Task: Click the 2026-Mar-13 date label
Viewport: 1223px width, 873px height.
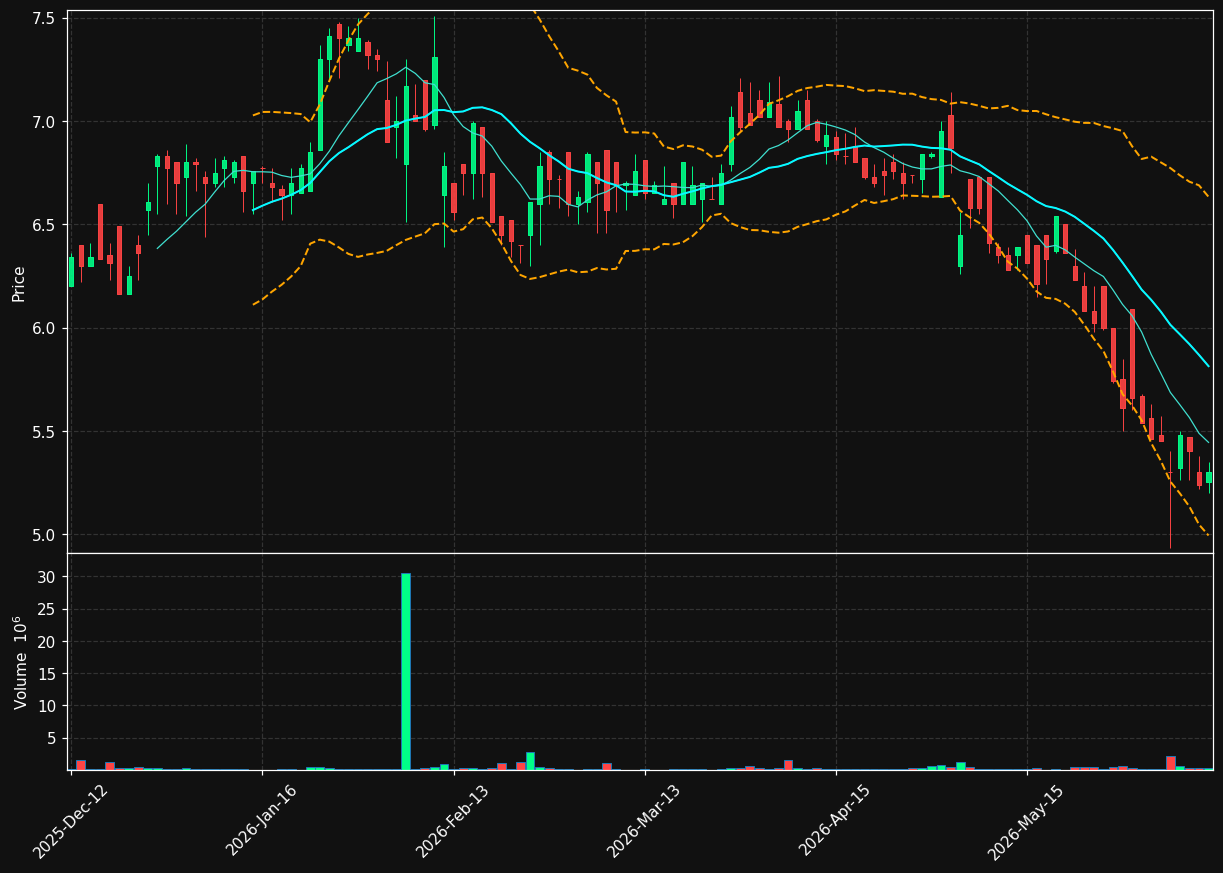Action: (x=644, y=821)
